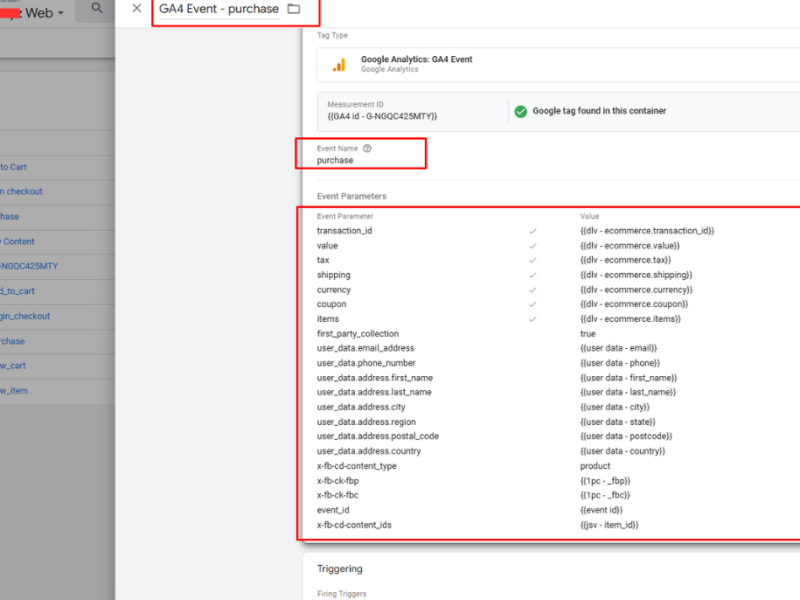This screenshot has height=600, width=800.
Task: Click the {{dlv - ecommerce.coupon}} value
Action: pyautogui.click(x=634, y=304)
